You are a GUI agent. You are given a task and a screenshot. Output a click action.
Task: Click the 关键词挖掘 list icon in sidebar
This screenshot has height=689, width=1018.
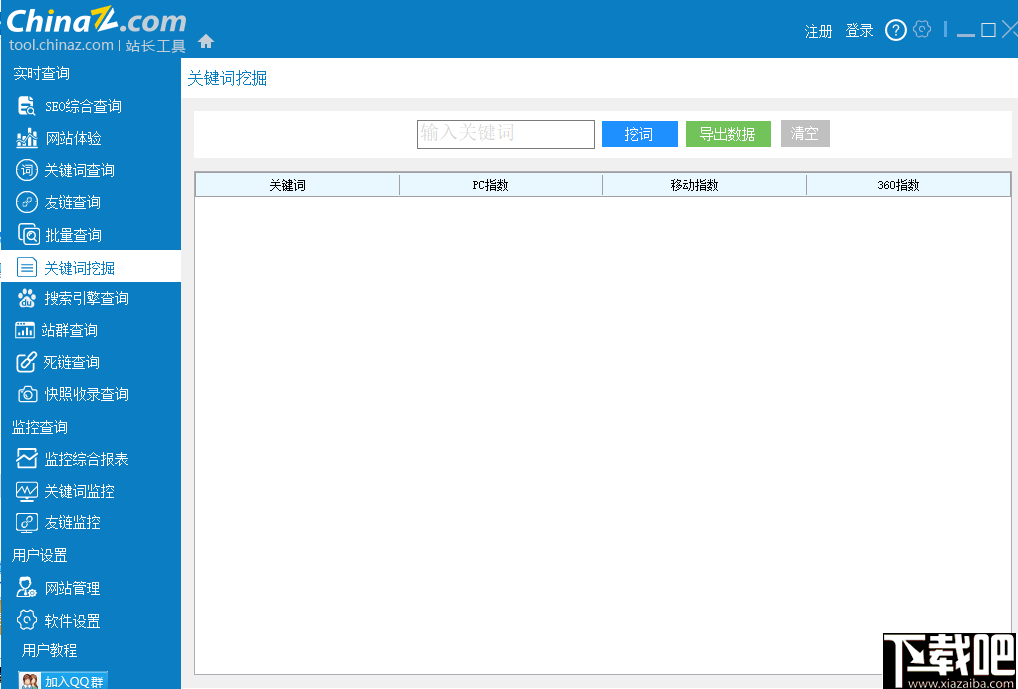pos(27,267)
